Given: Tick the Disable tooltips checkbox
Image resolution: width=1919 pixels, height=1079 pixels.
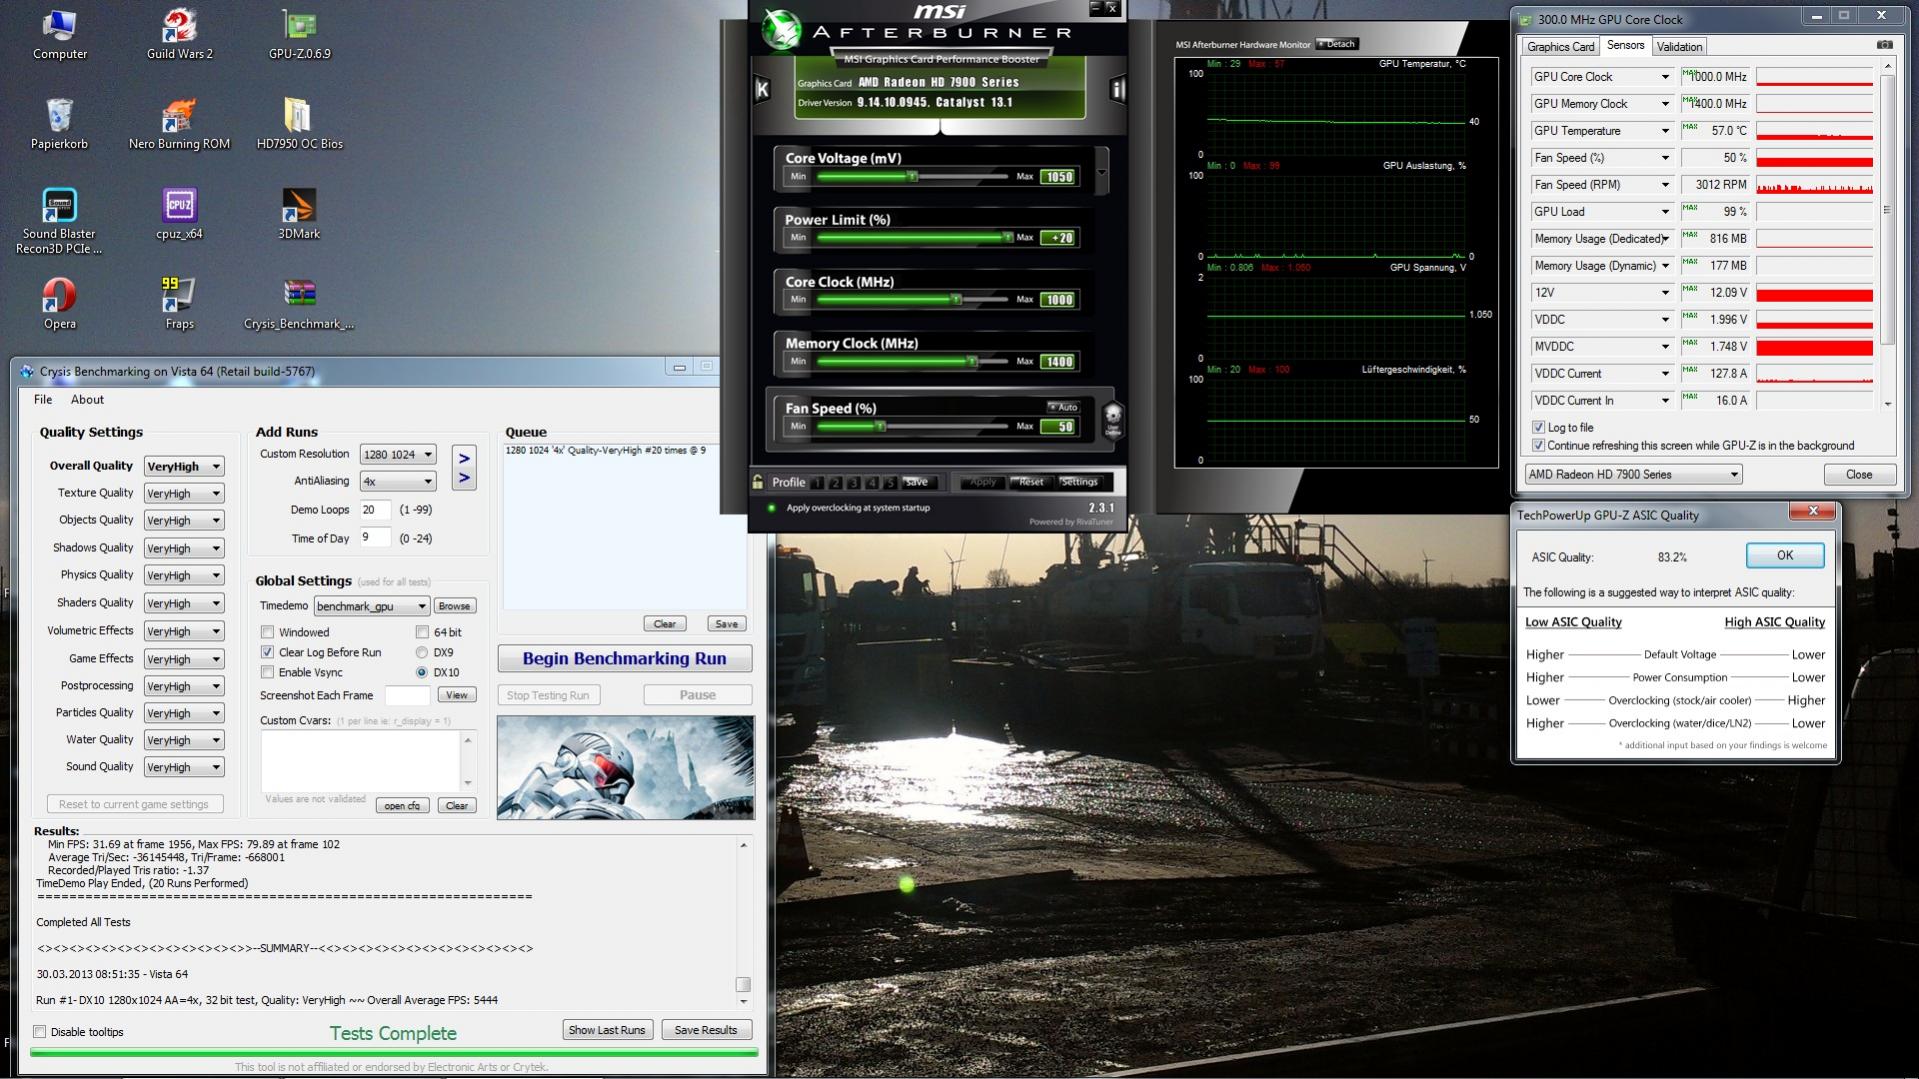Looking at the screenshot, I should (x=40, y=1032).
